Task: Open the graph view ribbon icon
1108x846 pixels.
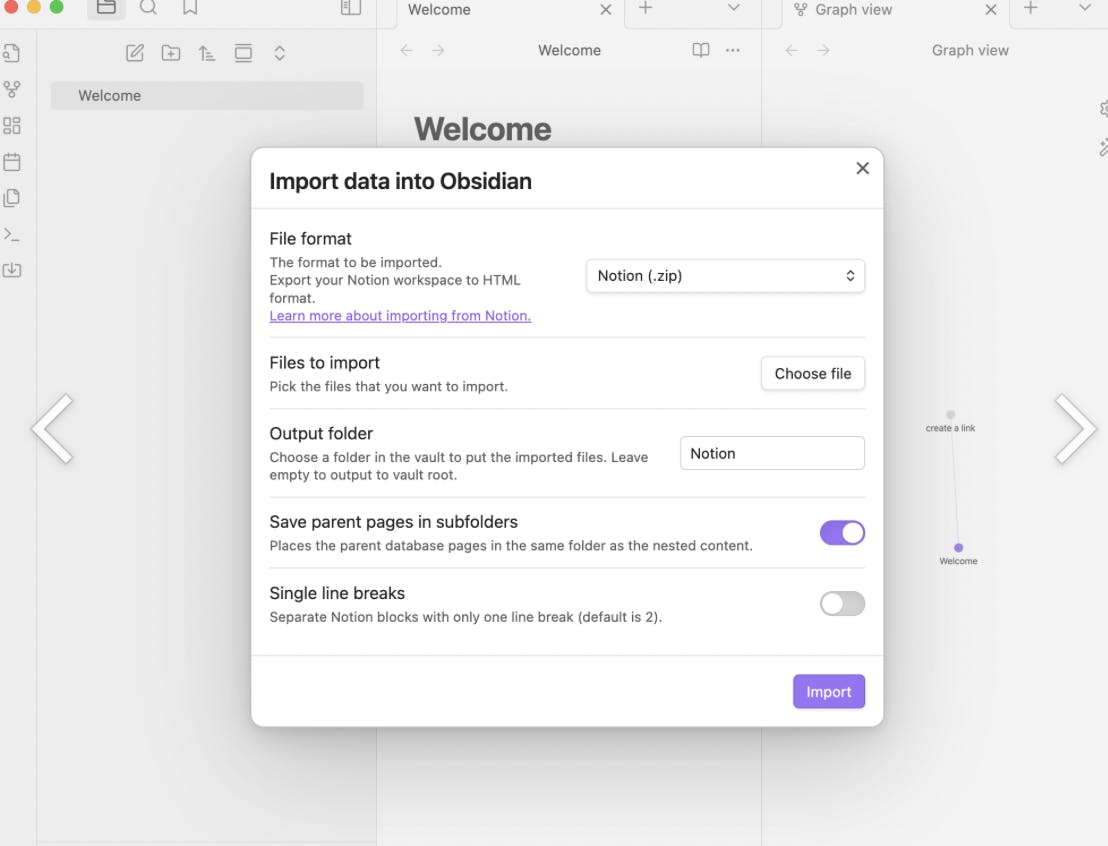Action: pyautogui.click(x=12, y=90)
